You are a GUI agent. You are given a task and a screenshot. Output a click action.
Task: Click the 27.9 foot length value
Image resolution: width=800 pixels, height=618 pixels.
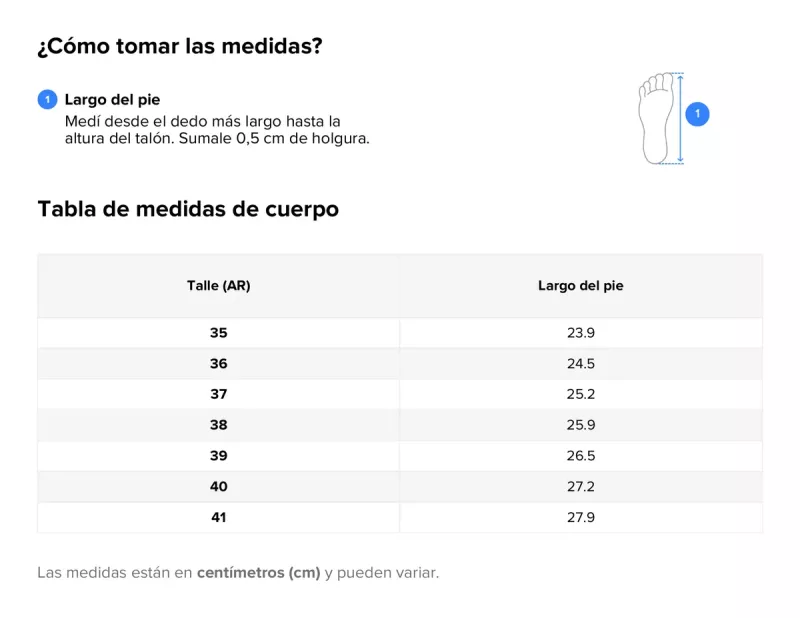click(580, 517)
